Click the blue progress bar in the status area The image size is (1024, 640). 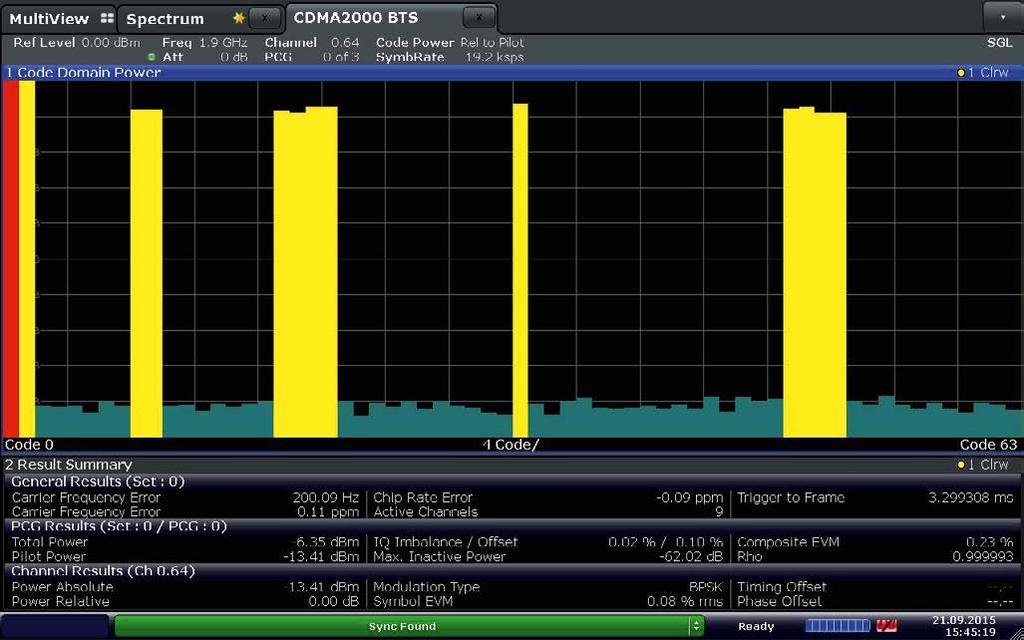[836, 624]
